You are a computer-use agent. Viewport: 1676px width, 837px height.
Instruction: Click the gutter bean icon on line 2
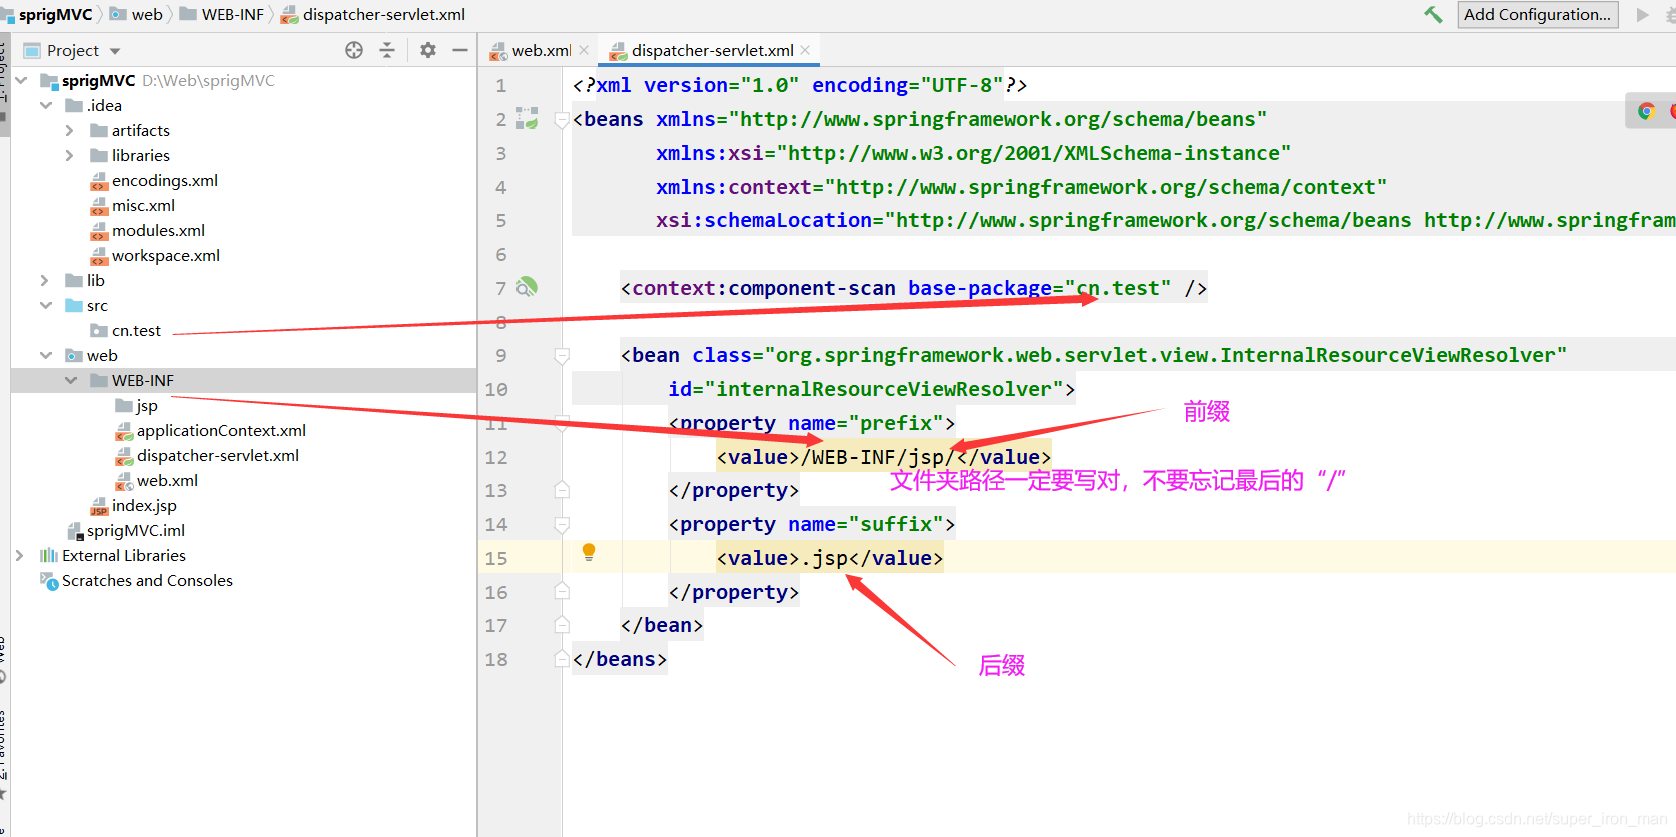tap(527, 119)
